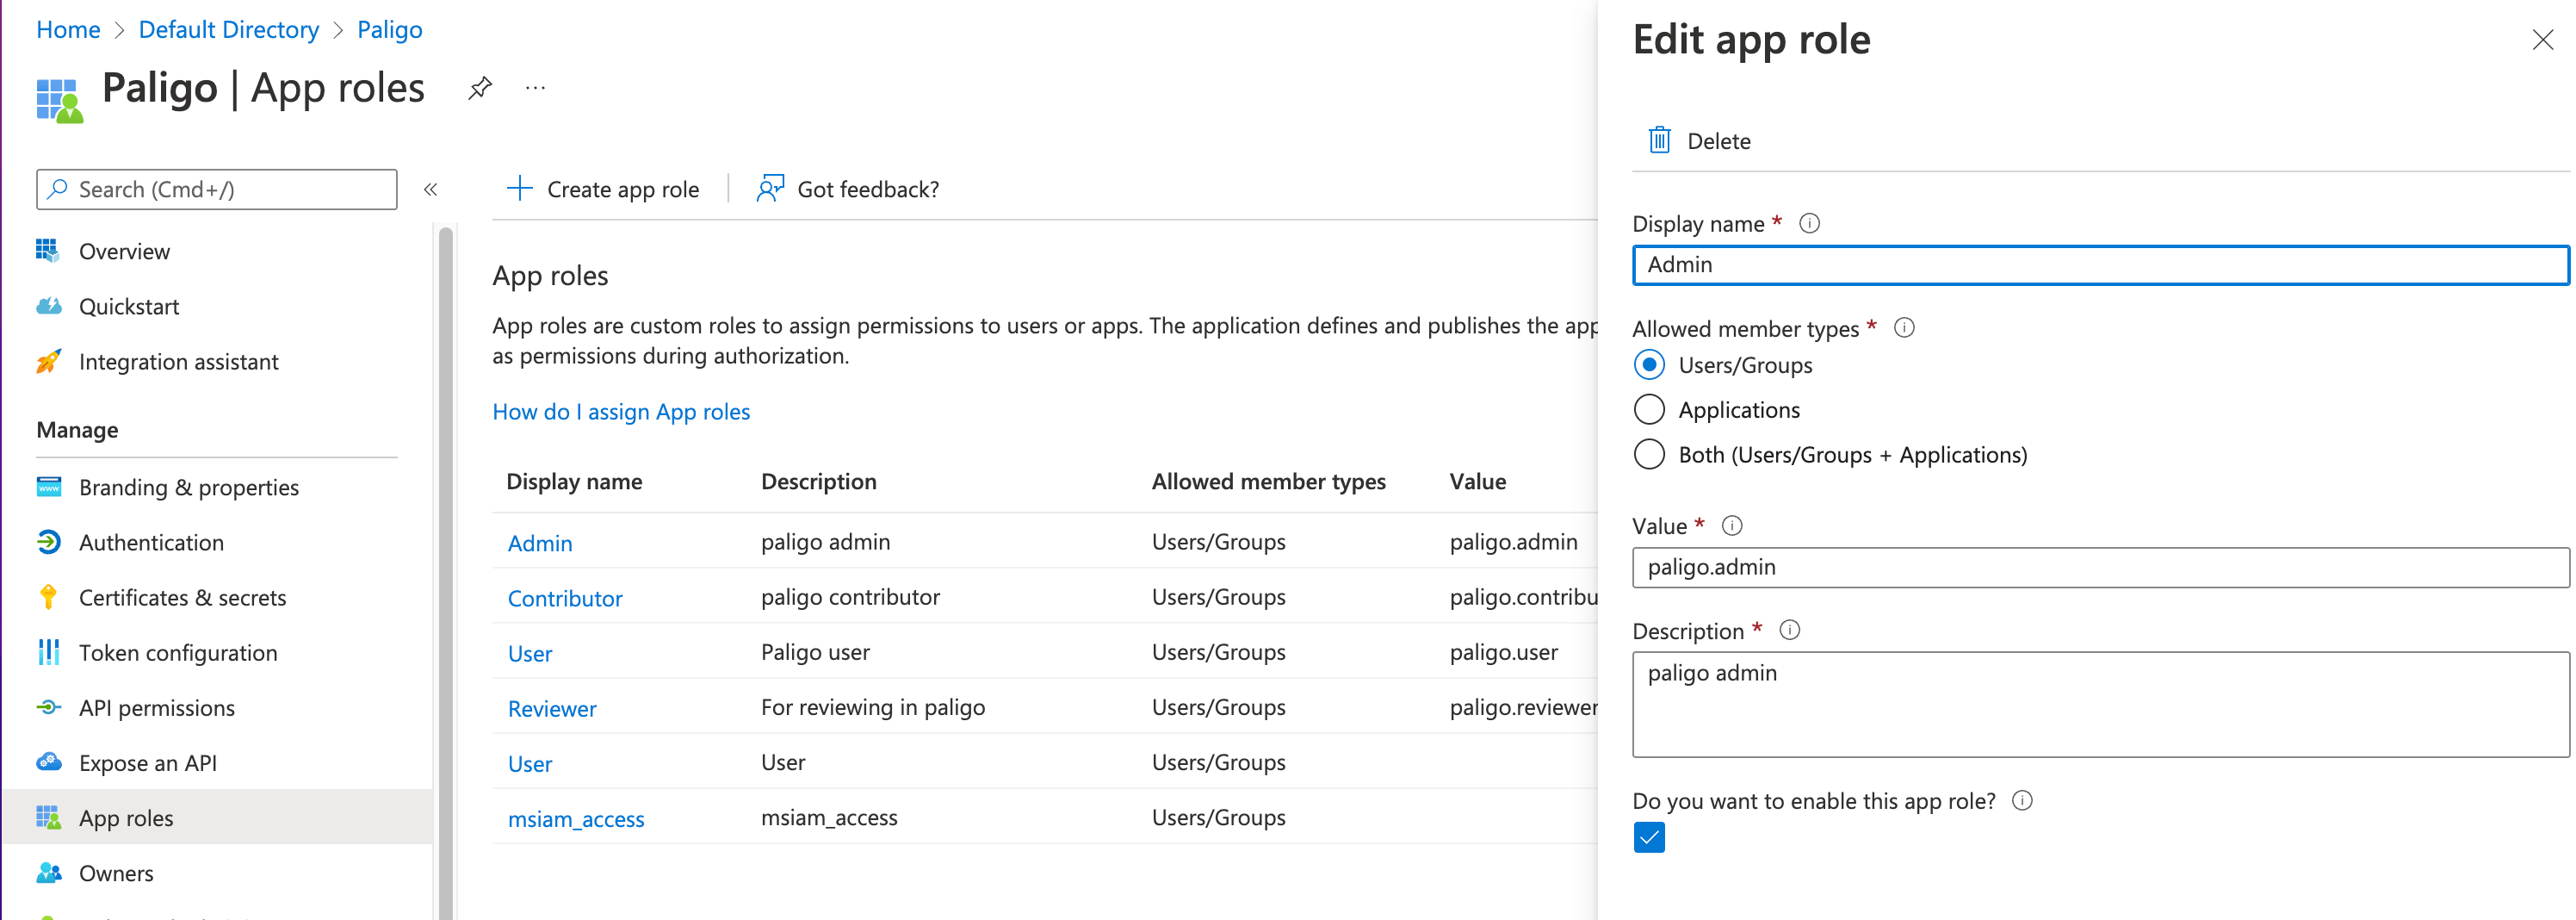Click the Got feedback person icon
Viewport: 2576px width, 920px height.
tap(769, 189)
